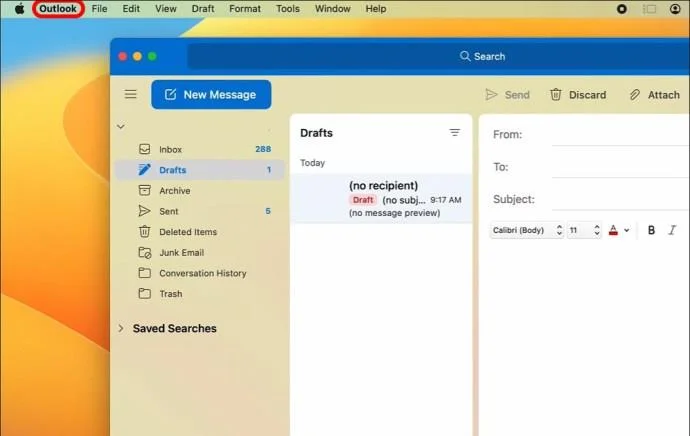Toggle bold text formatting

(x=651, y=230)
